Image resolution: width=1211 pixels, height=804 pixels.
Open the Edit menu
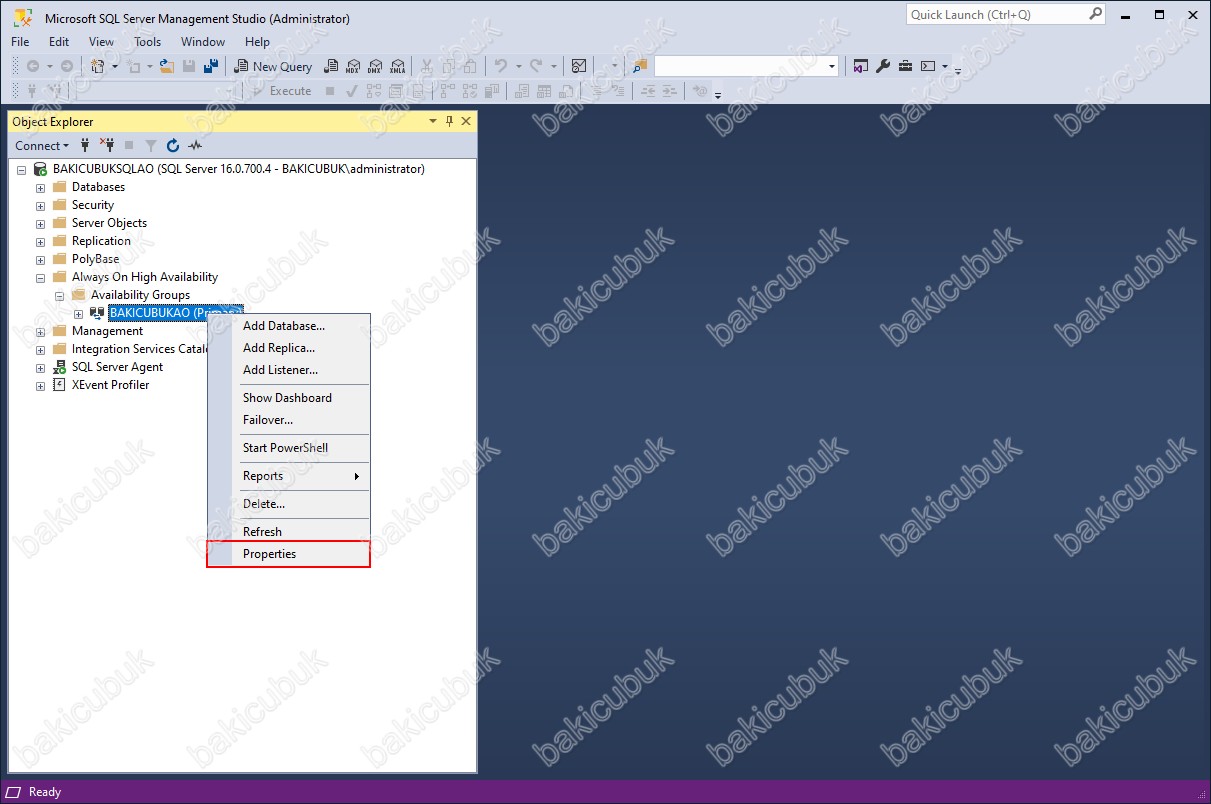pyautogui.click(x=59, y=42)
